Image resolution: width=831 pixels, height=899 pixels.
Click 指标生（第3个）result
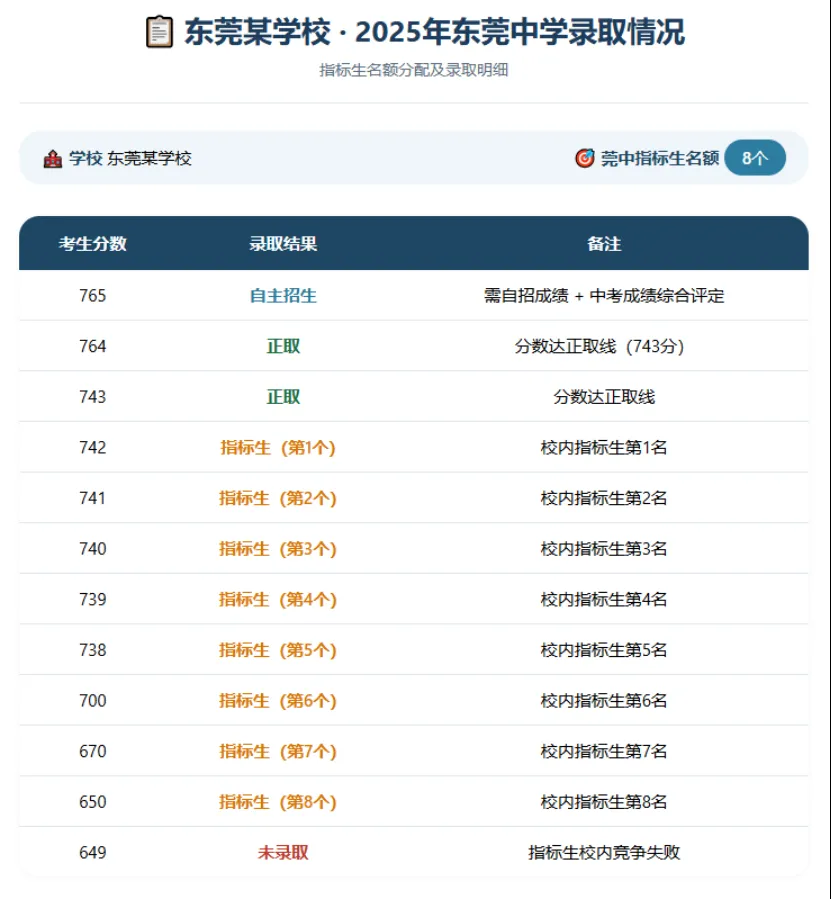(x=278, y=549)
